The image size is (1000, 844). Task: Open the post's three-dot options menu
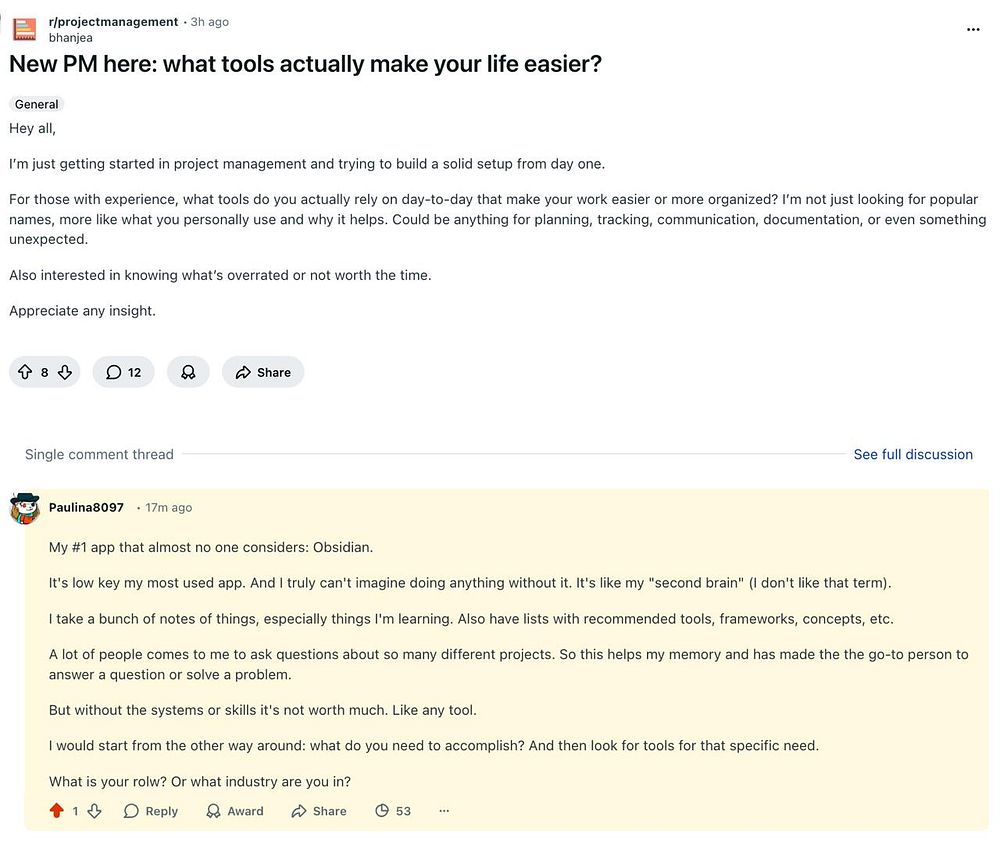click(x=973, y=30)
